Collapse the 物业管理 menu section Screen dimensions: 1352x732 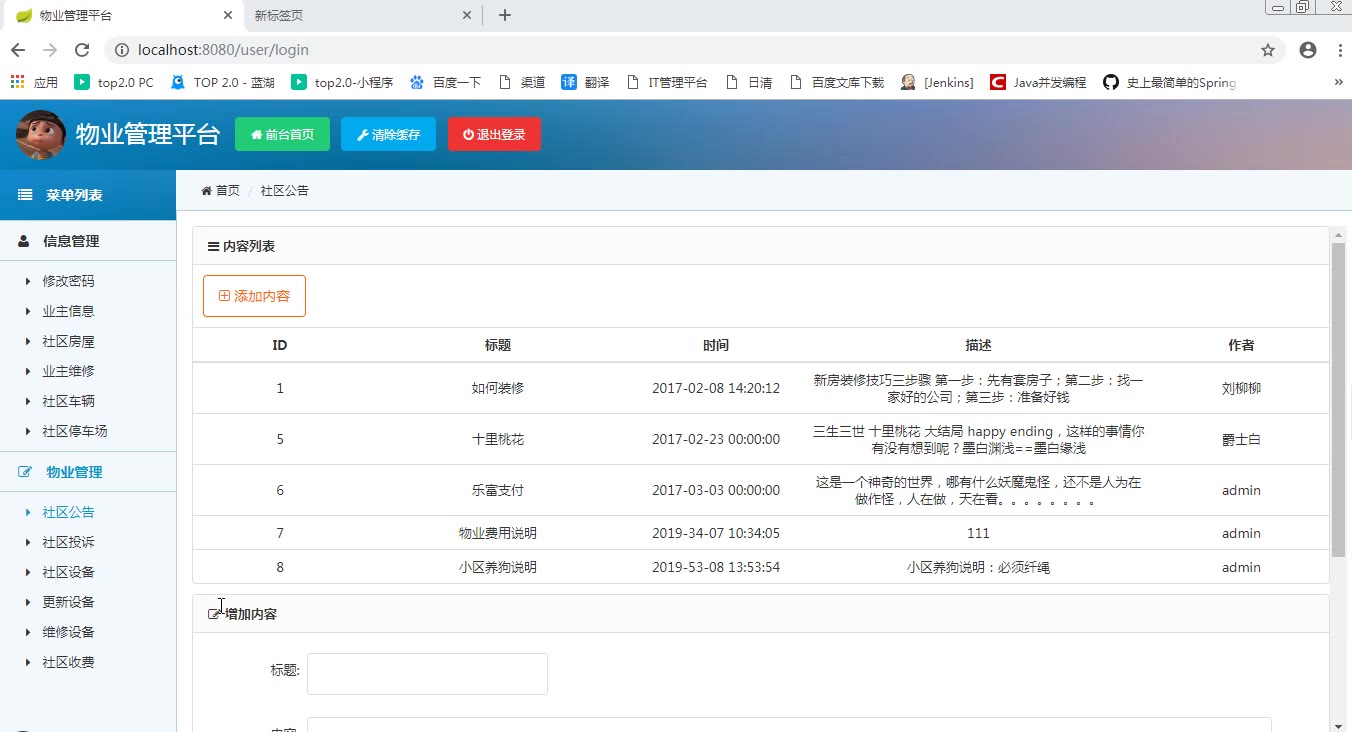pos(73,472)
